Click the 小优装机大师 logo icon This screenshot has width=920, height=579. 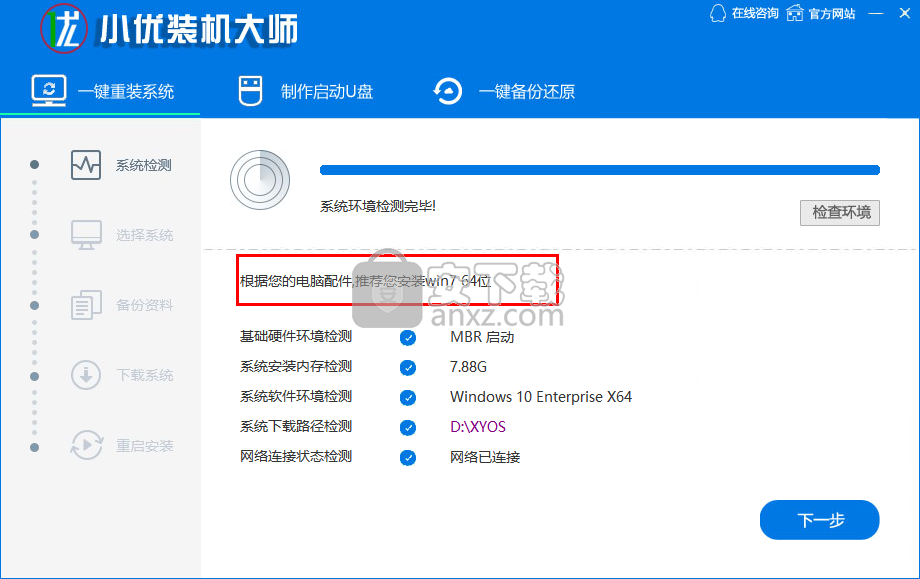(64, 28)
